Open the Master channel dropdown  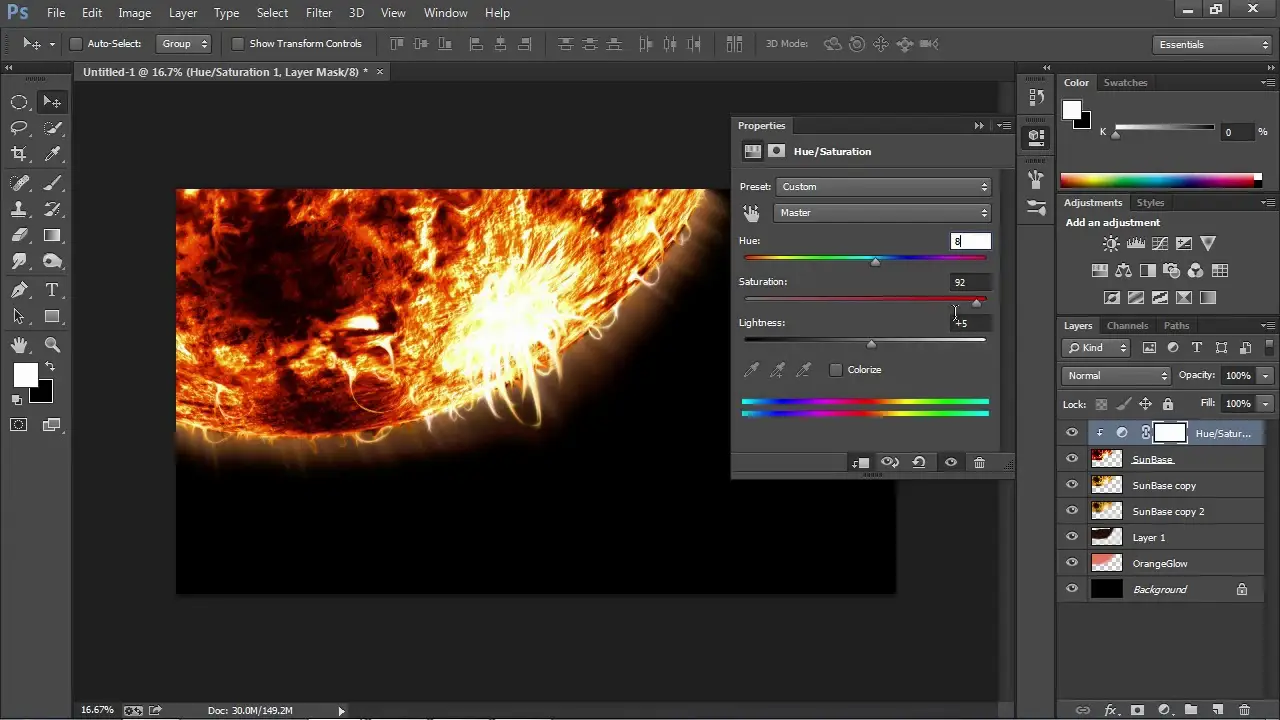(883, 213)
